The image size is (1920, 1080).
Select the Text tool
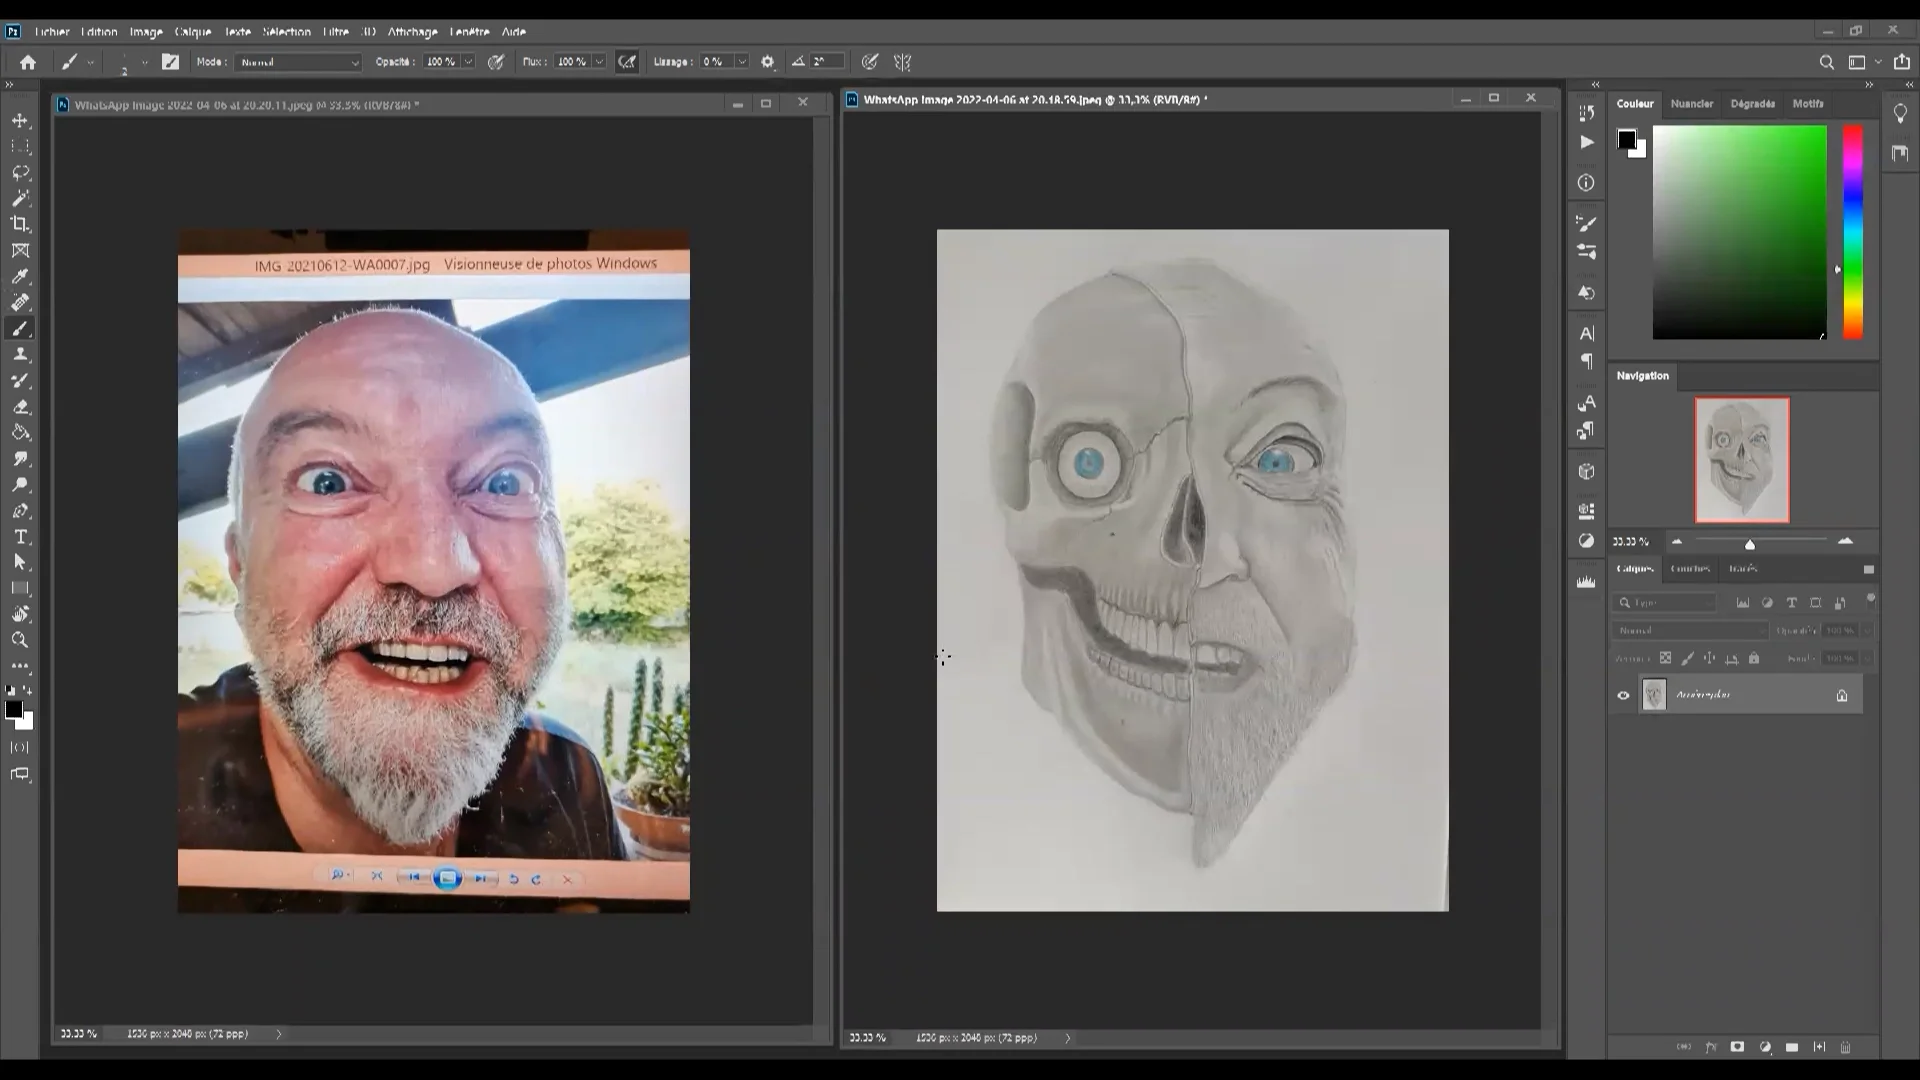coord(20,537)
